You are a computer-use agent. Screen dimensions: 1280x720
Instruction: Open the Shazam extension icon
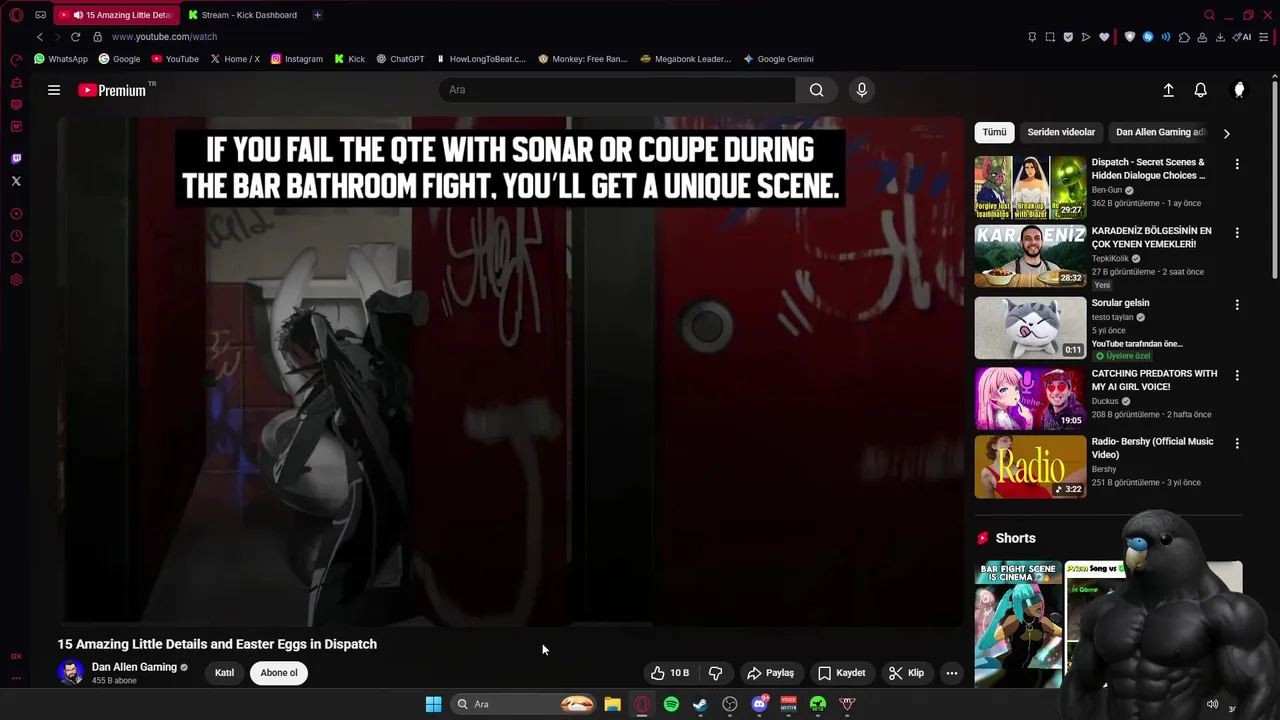point(1148,37)
